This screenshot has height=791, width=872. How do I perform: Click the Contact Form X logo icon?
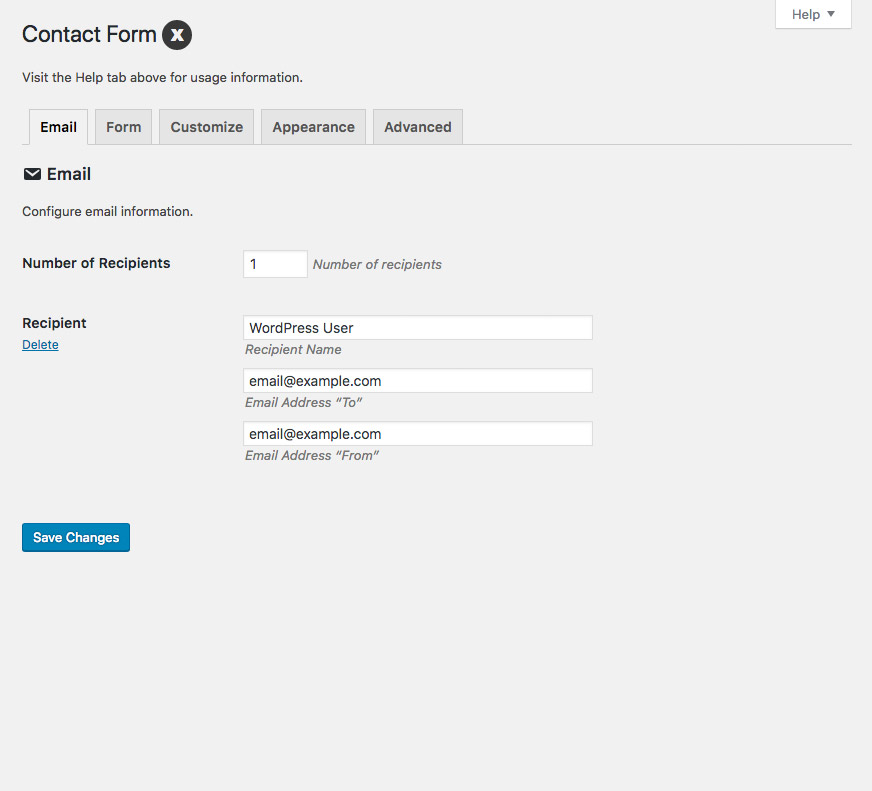177,35
